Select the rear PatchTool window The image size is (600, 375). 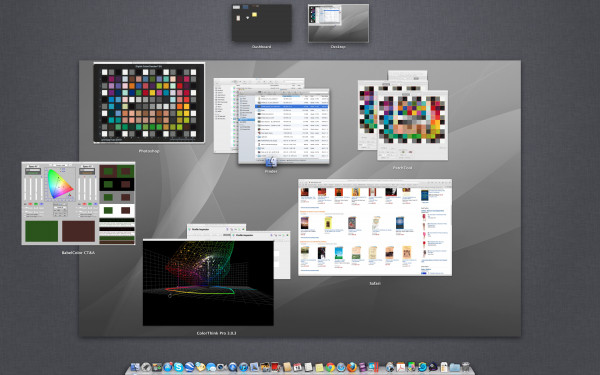367,115
